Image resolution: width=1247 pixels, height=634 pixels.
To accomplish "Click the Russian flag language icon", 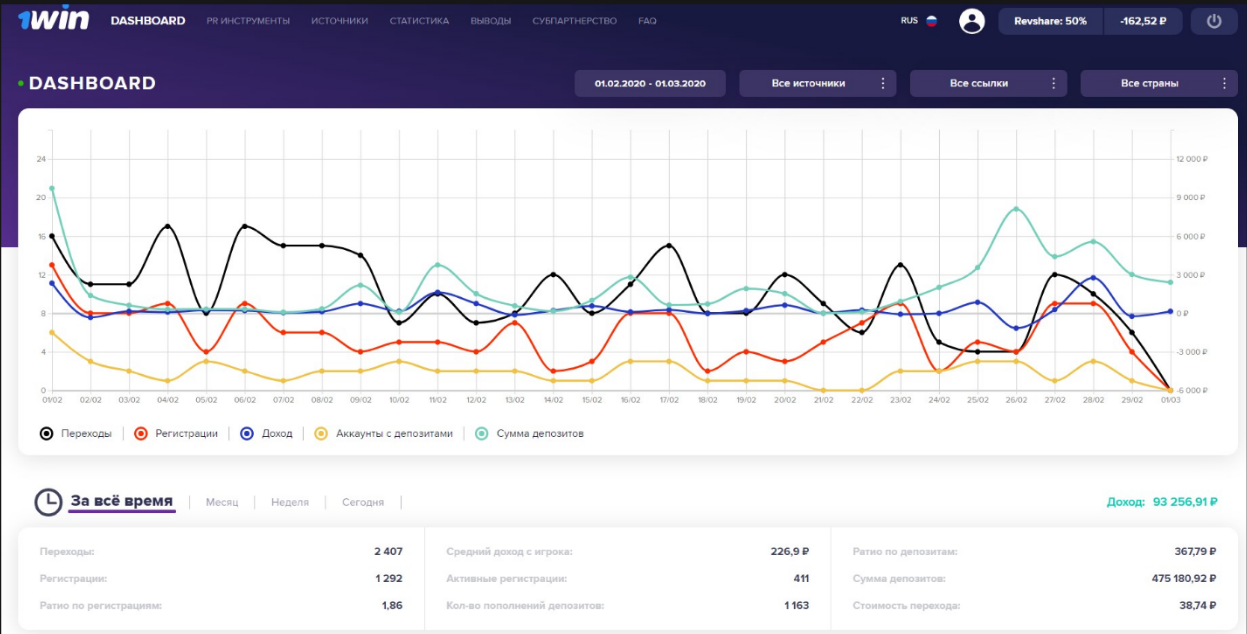I will [x=931, y=21].
